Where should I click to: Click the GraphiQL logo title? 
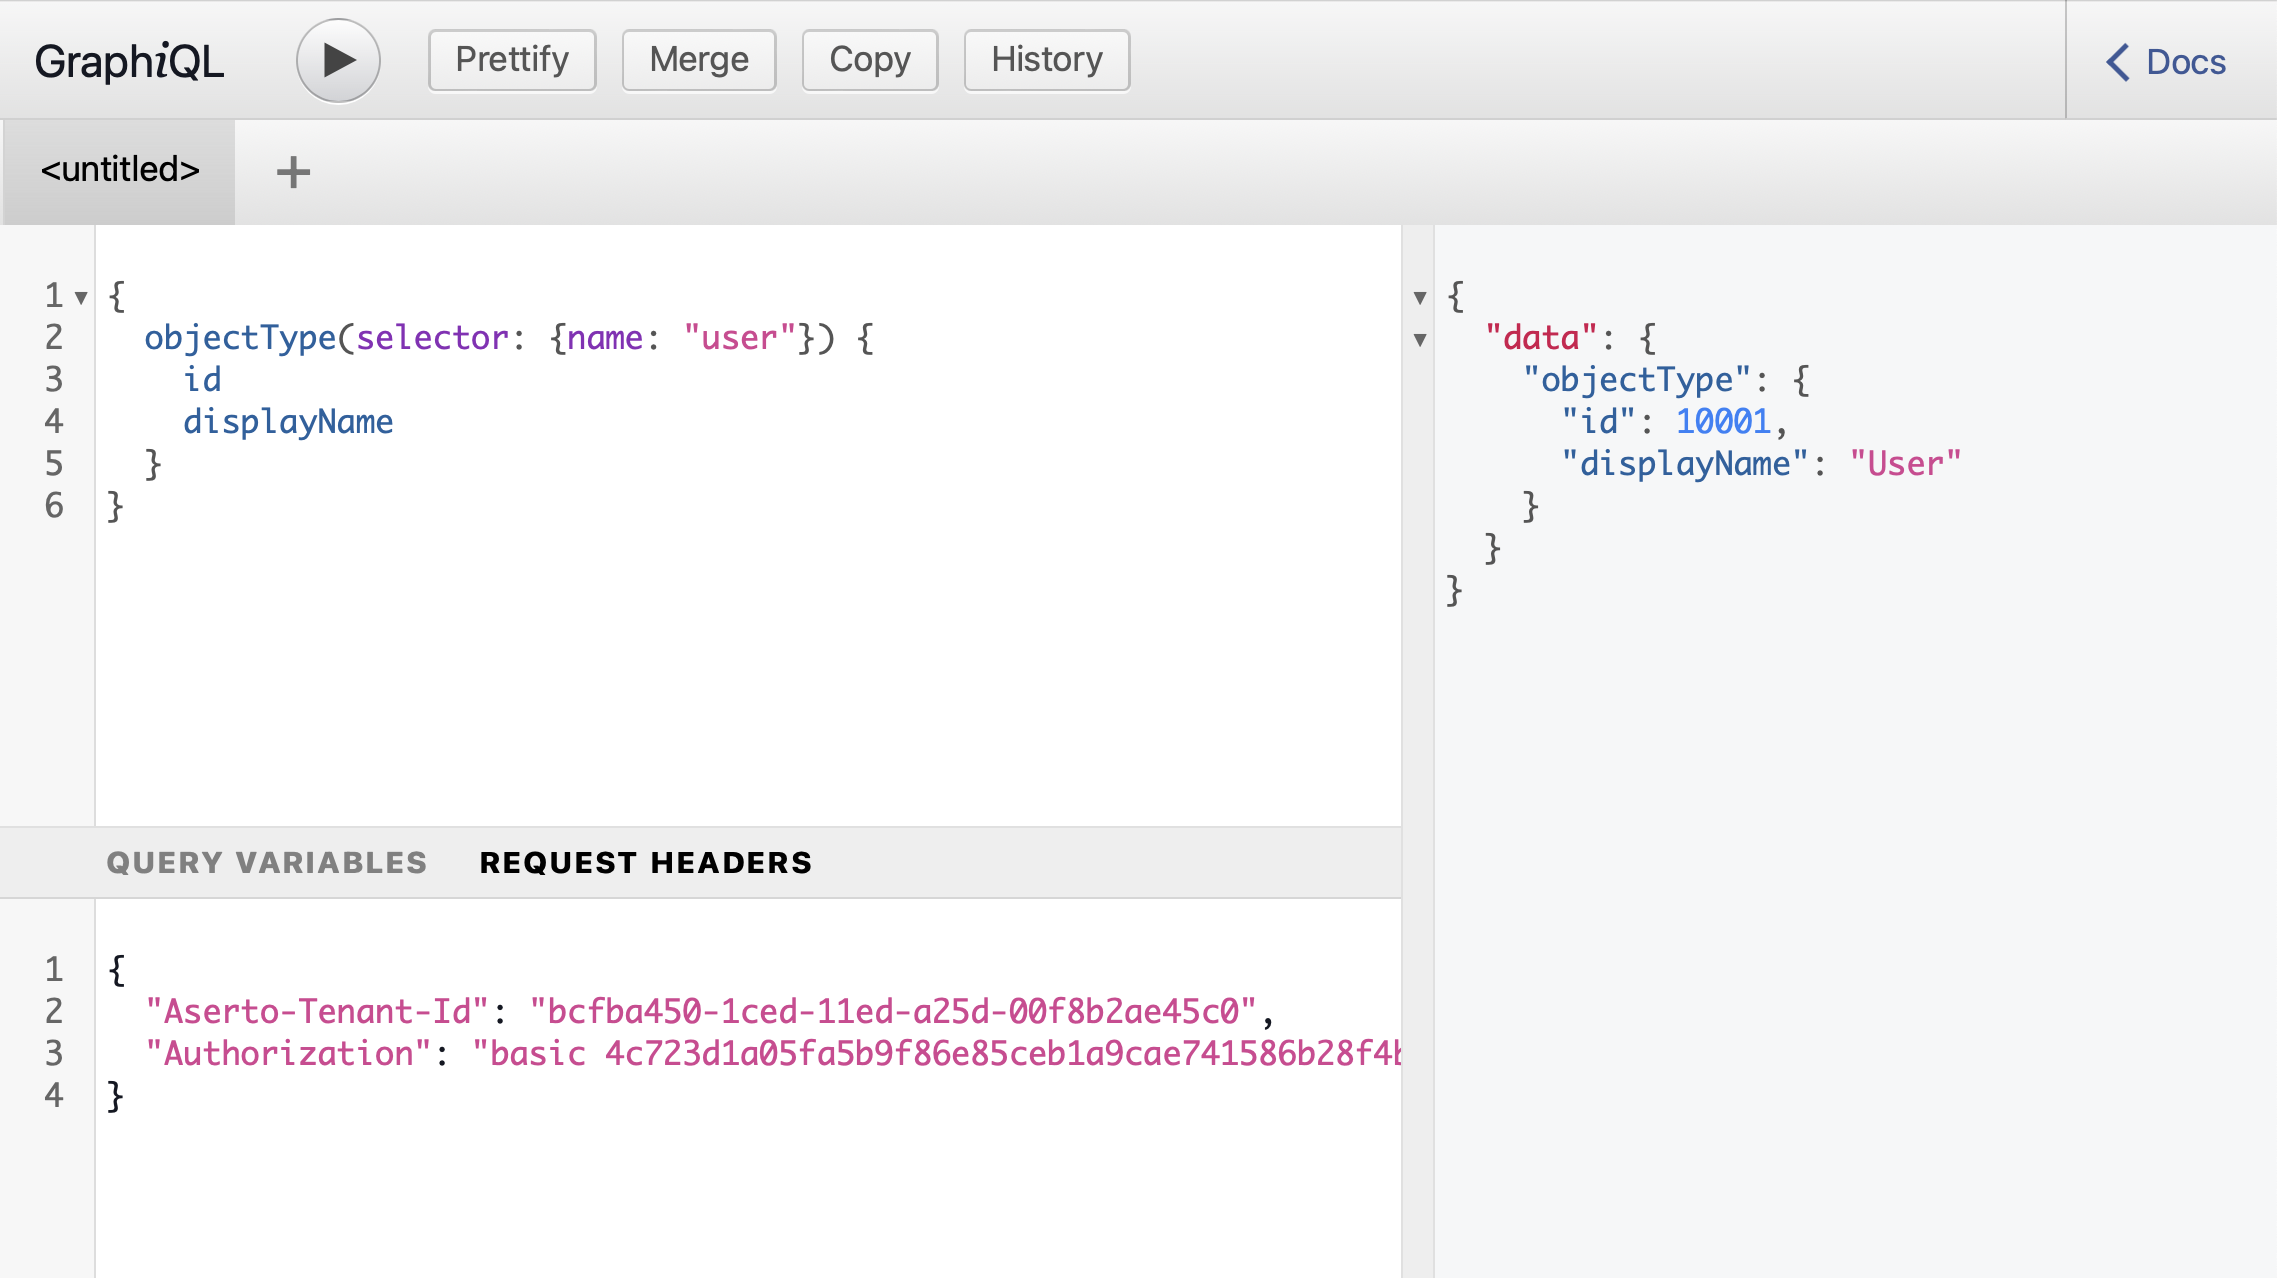click(129, 61)
